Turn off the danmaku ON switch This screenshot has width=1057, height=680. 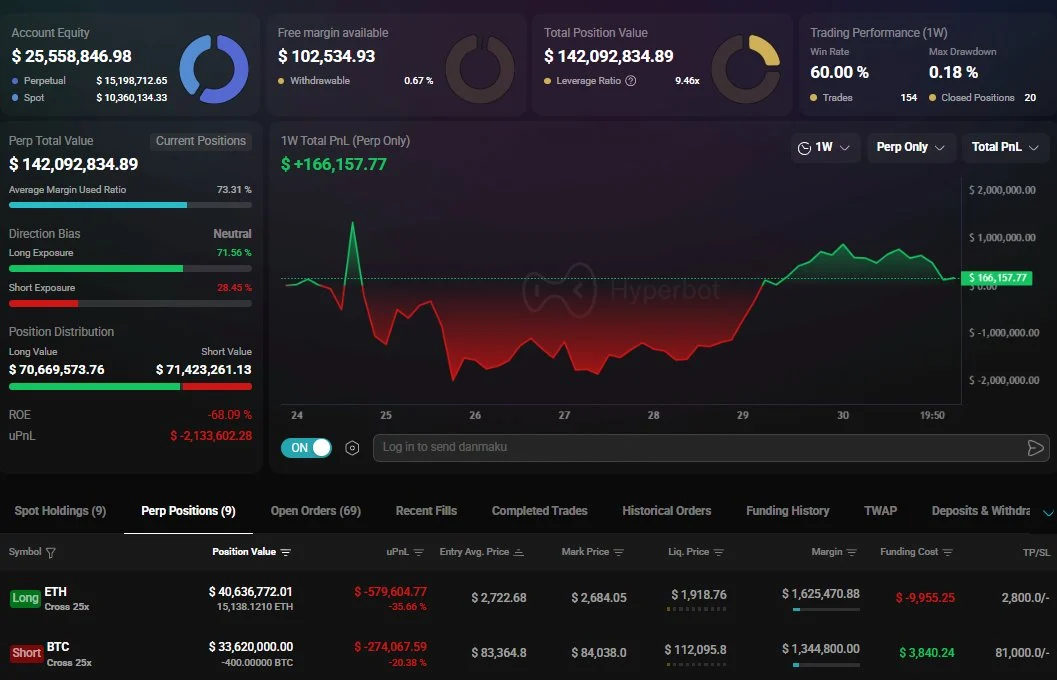(306, 447)
